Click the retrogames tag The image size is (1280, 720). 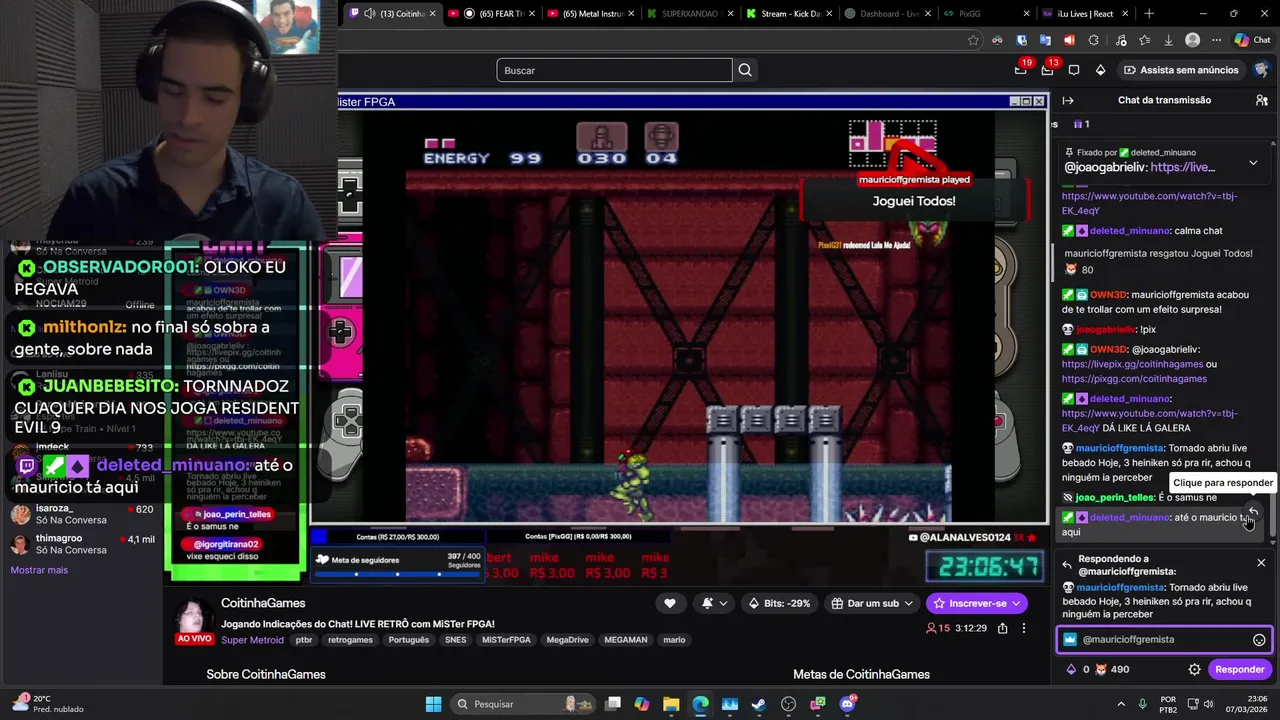(x=350, y=640)
